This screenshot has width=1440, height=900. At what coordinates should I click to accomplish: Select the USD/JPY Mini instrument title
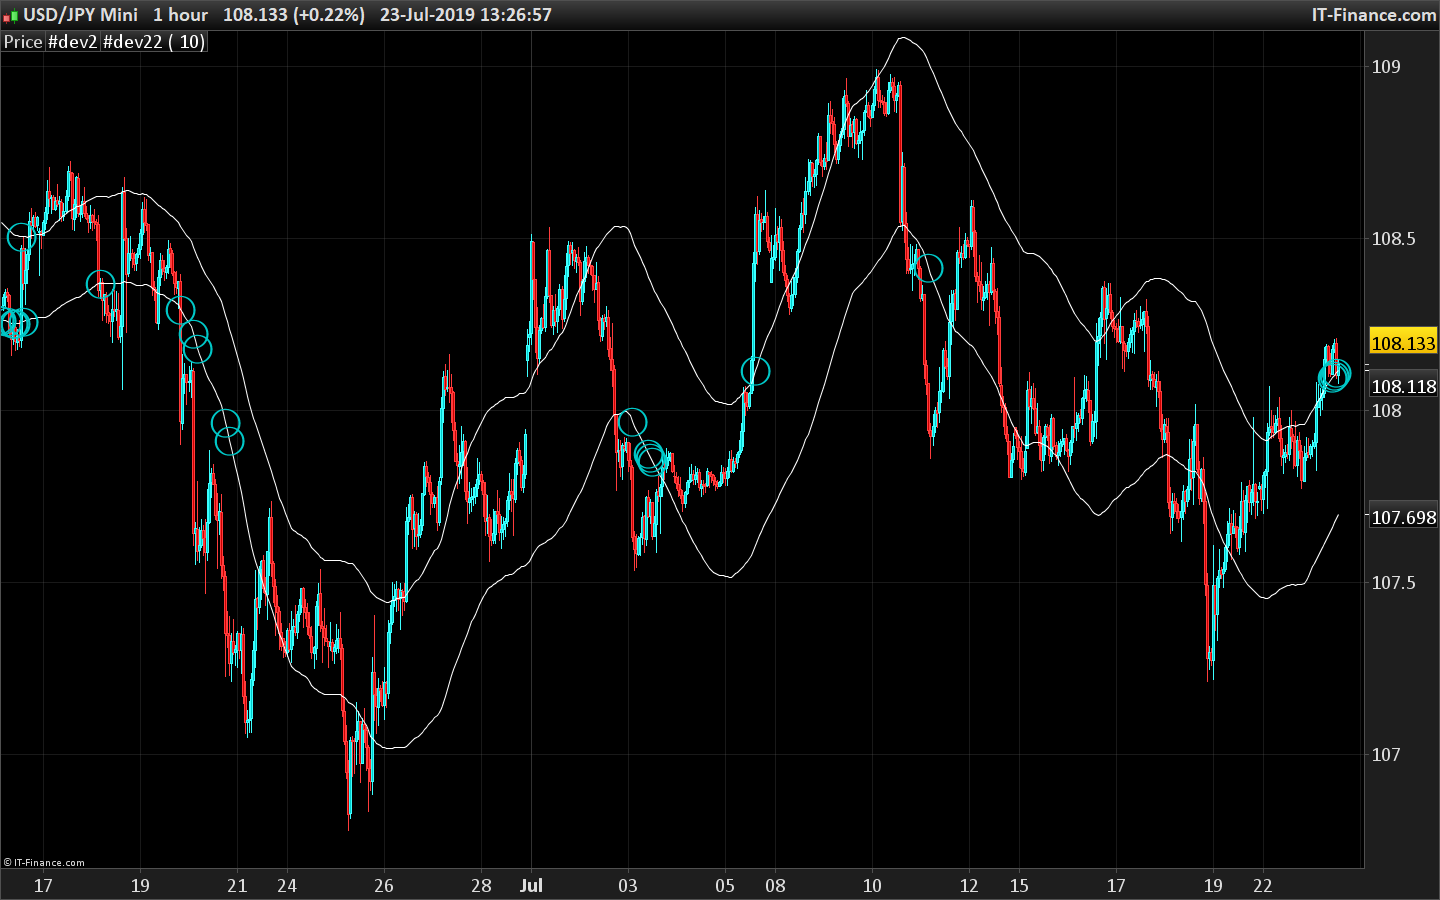coord(81,15)
